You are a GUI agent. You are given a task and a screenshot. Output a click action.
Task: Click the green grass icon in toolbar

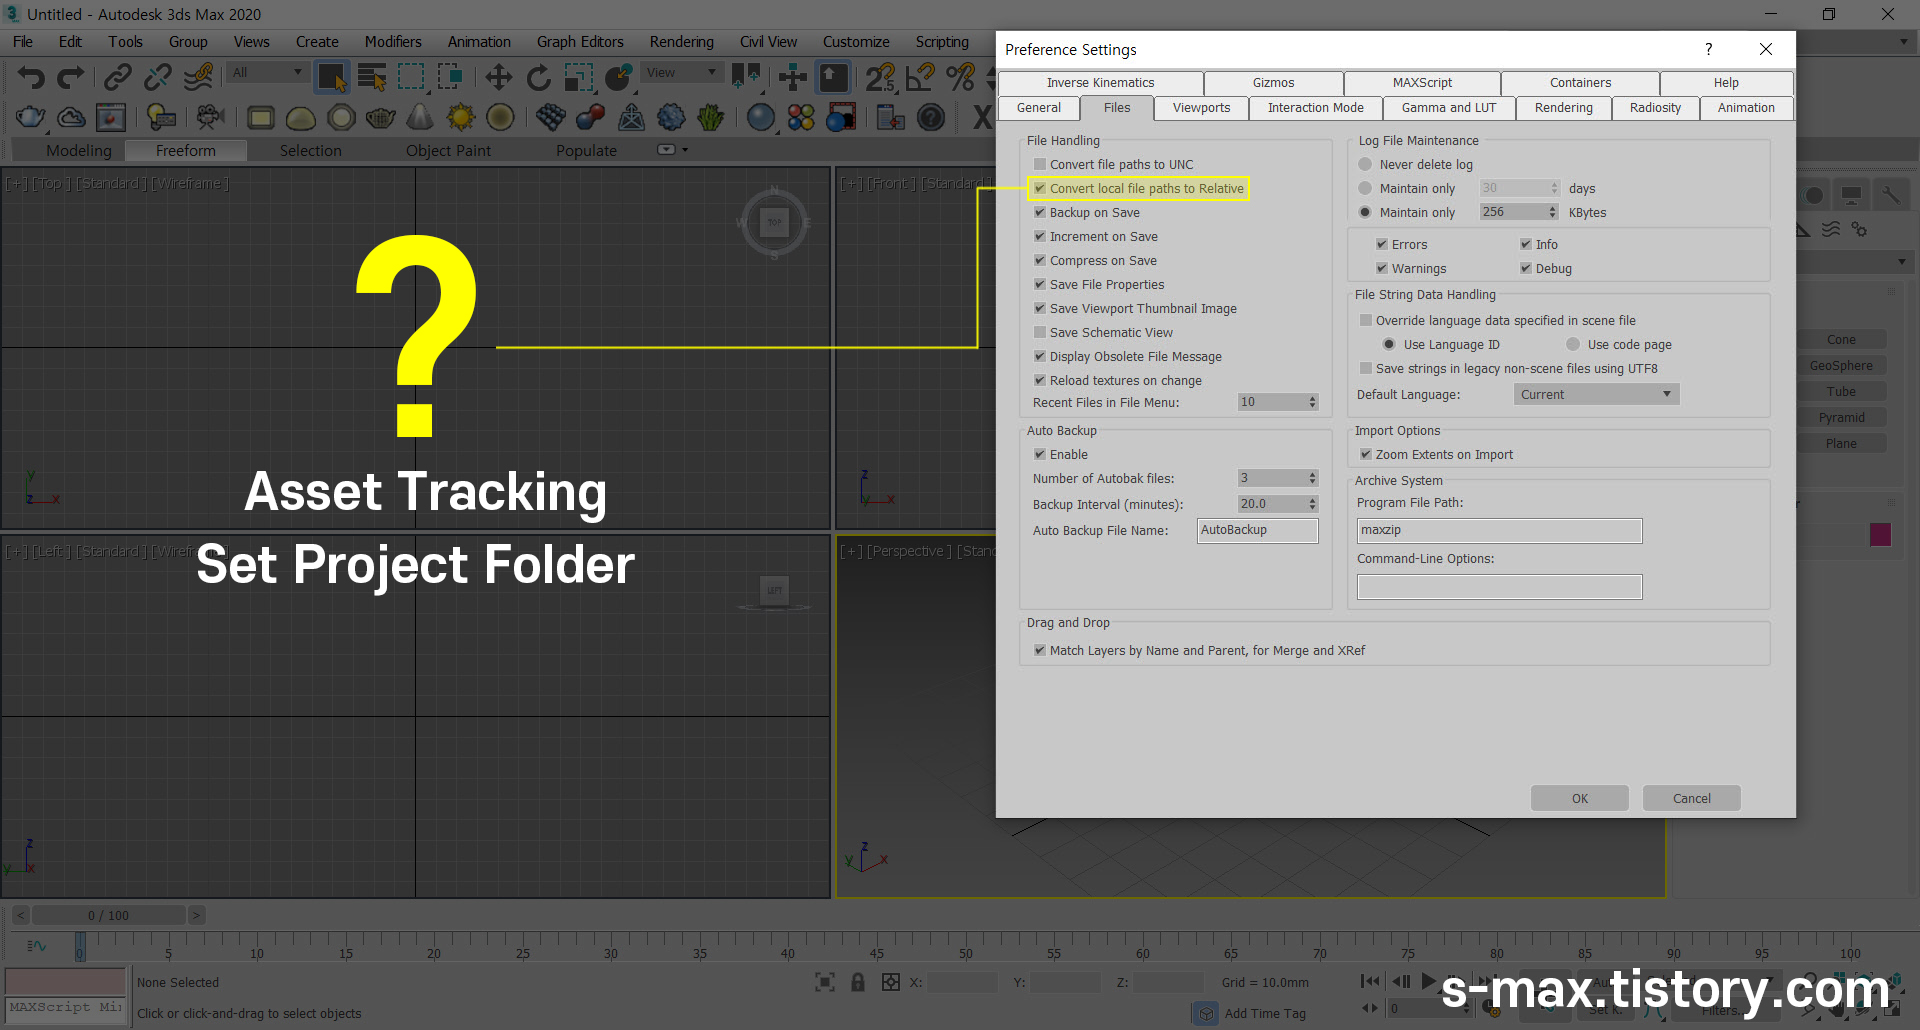(711, 118)
